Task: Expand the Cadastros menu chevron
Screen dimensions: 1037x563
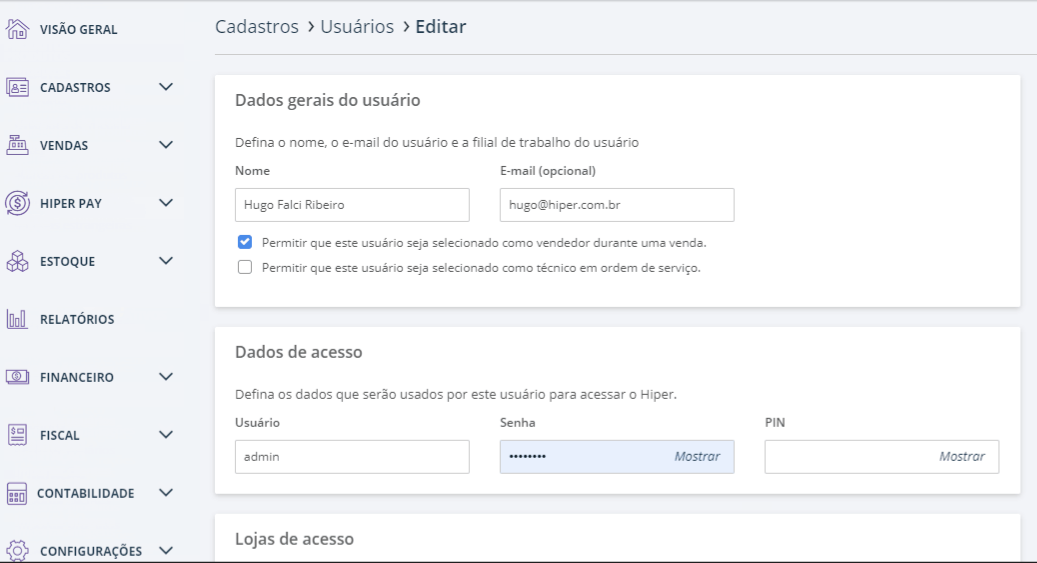Action: (166, 87)
